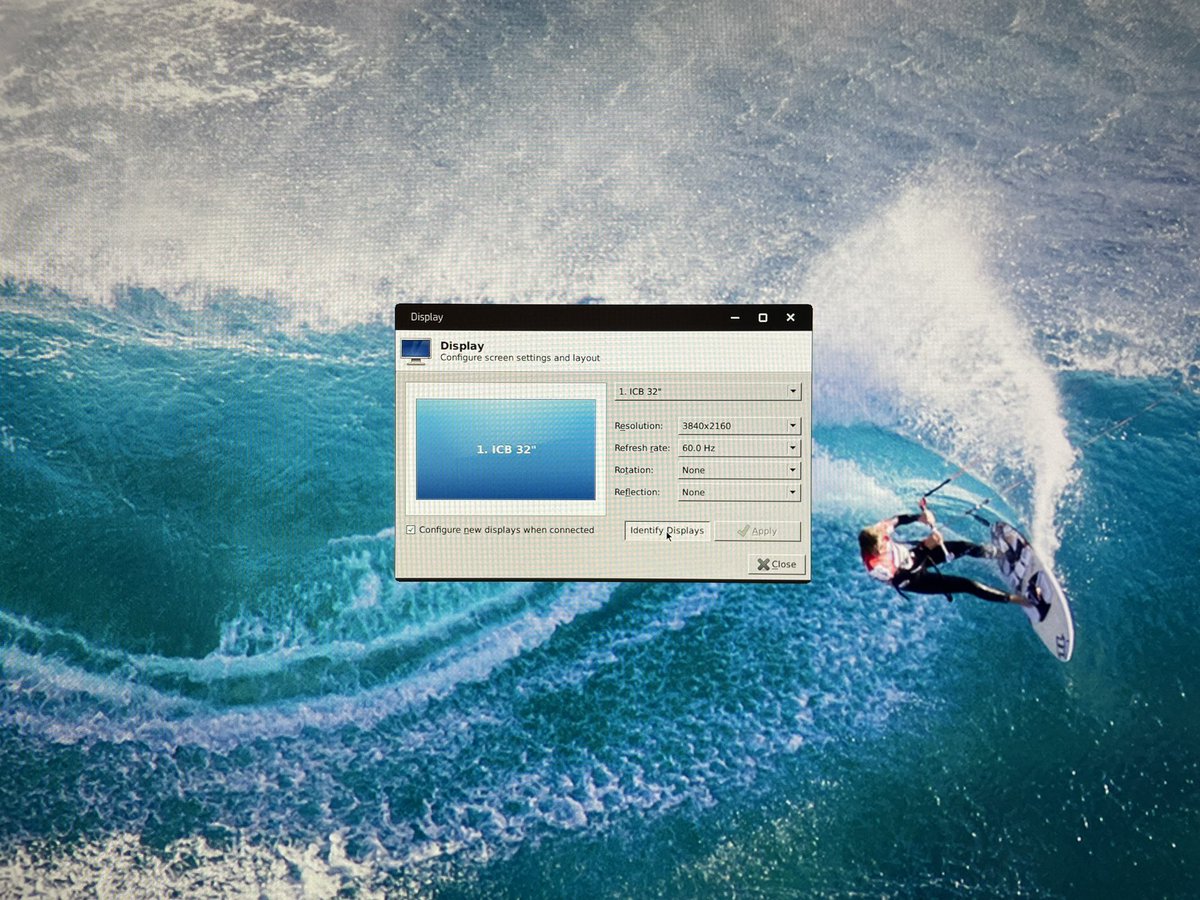Select the 1. ICB 32" monitor preview
Image resolution: width=1200 pixels, height=900 pixels.
tap(506, 449)
